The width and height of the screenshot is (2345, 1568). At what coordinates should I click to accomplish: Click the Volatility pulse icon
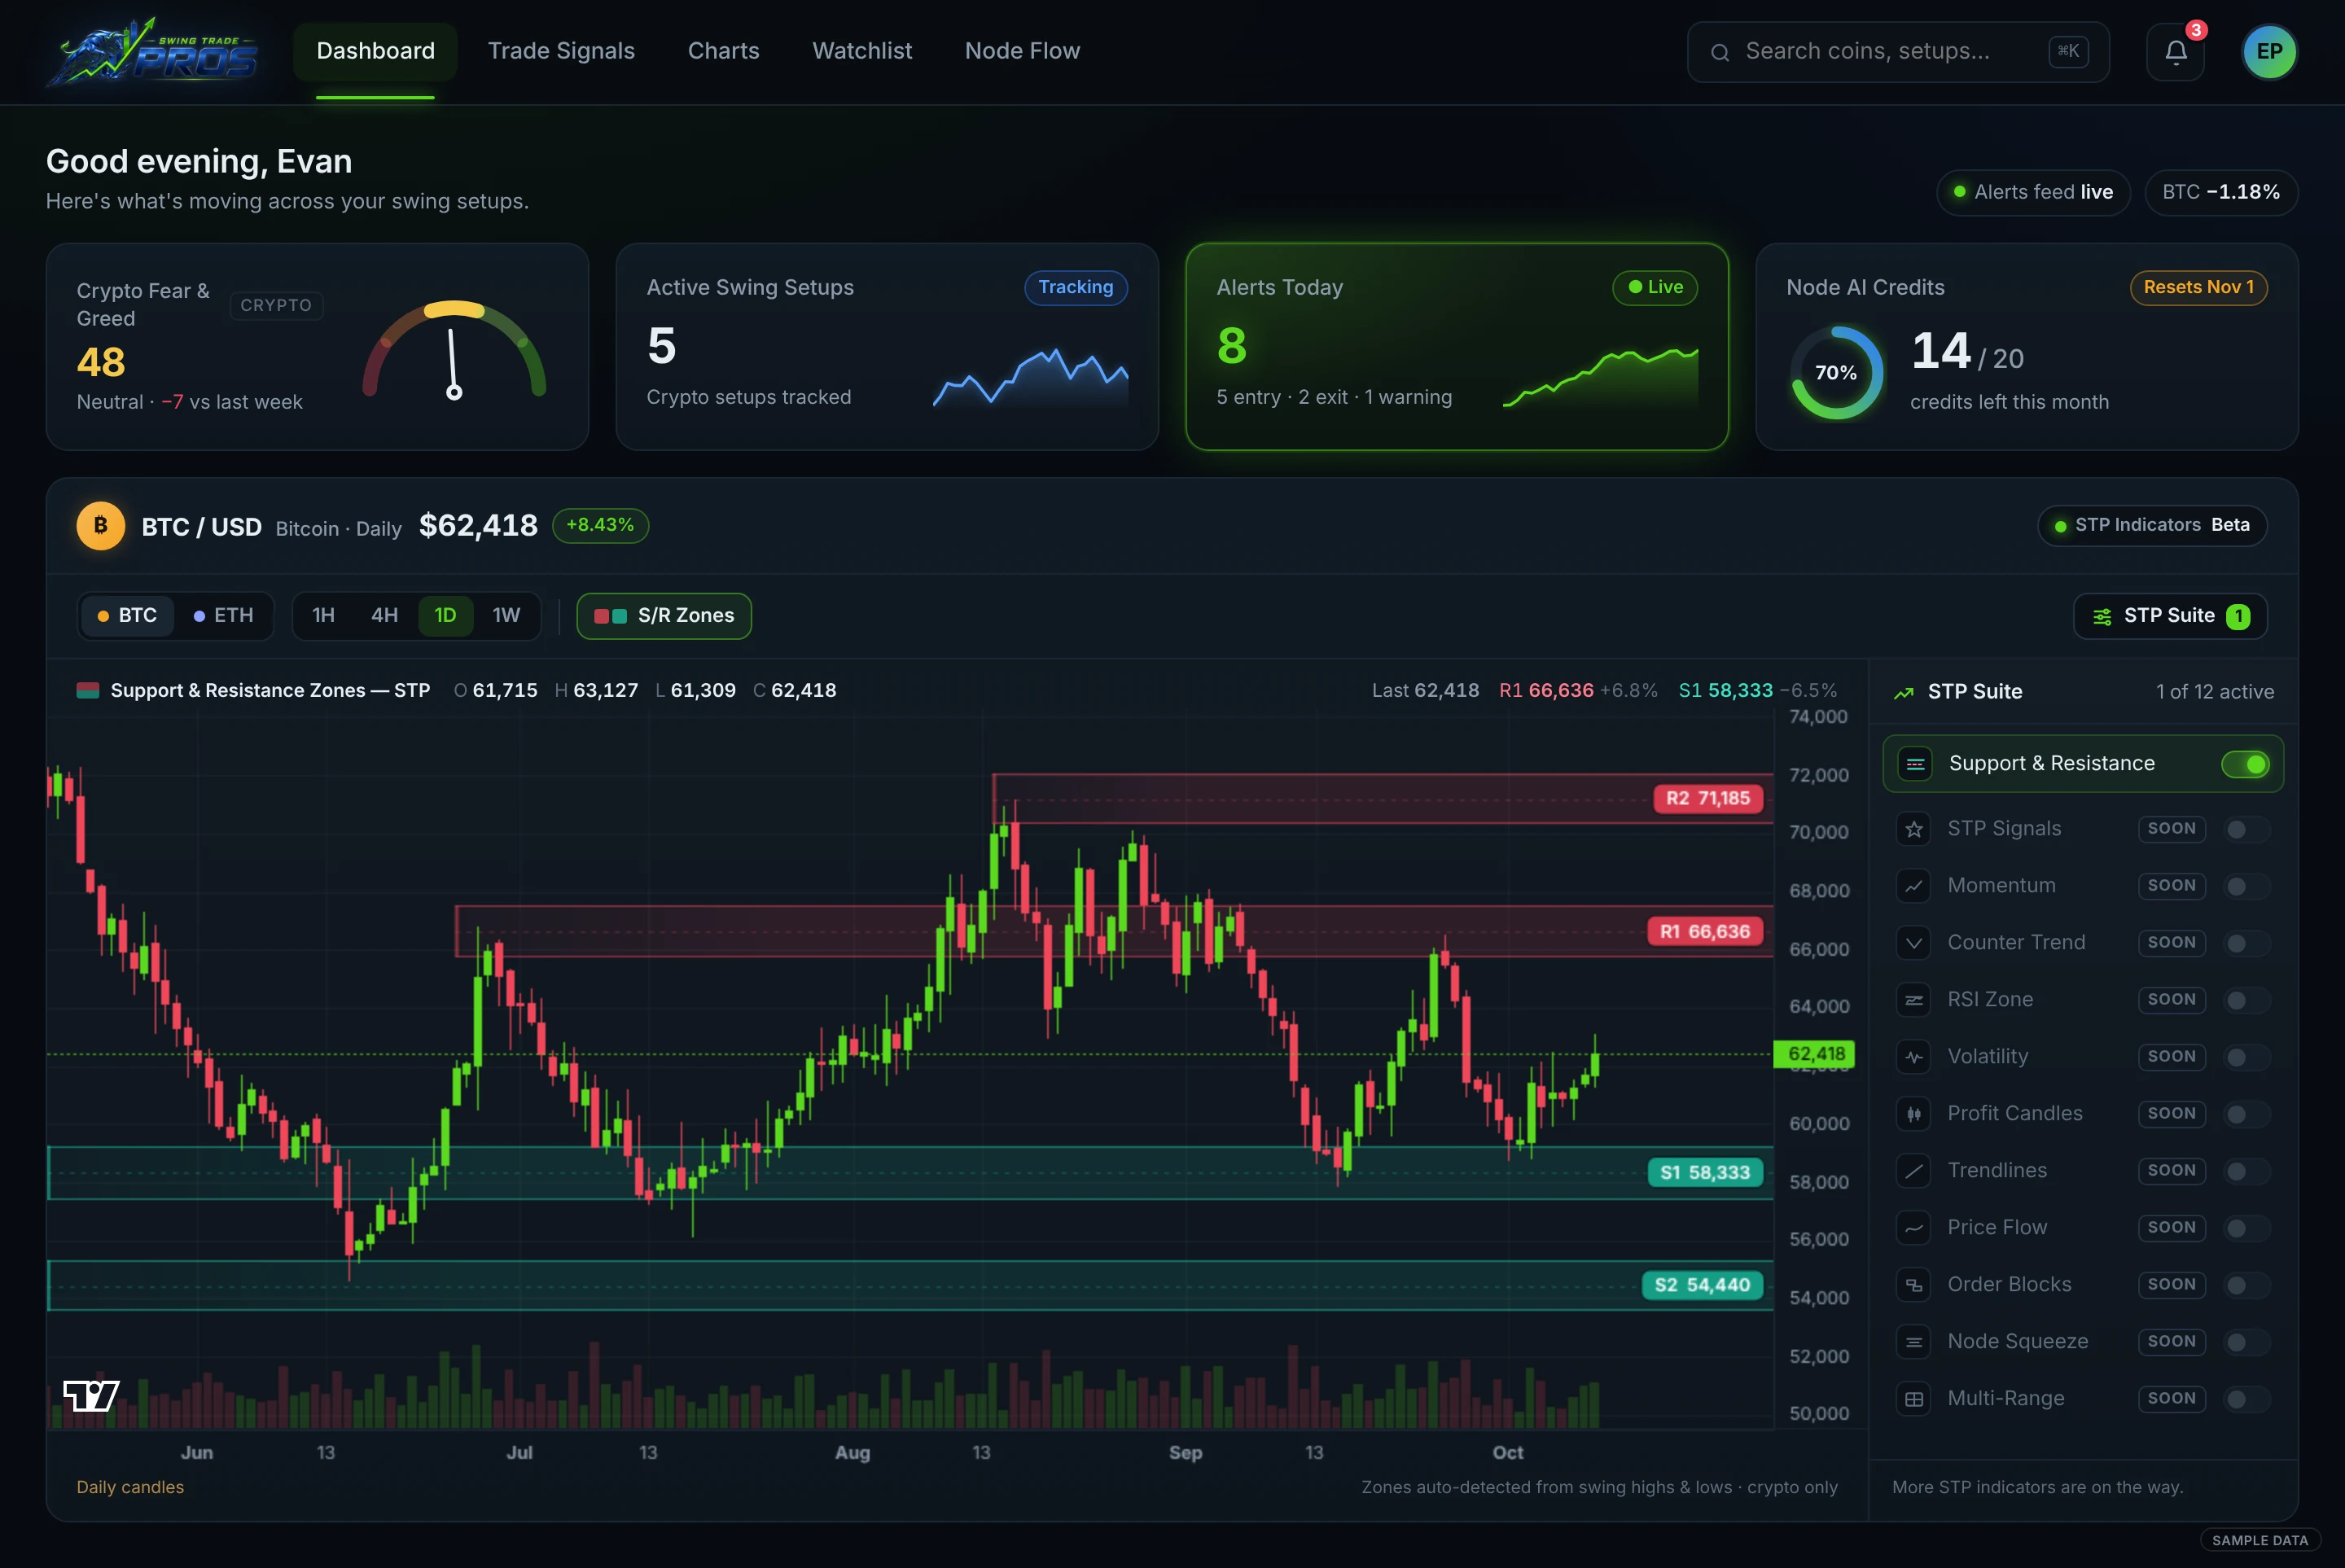coord(1914,1057)
